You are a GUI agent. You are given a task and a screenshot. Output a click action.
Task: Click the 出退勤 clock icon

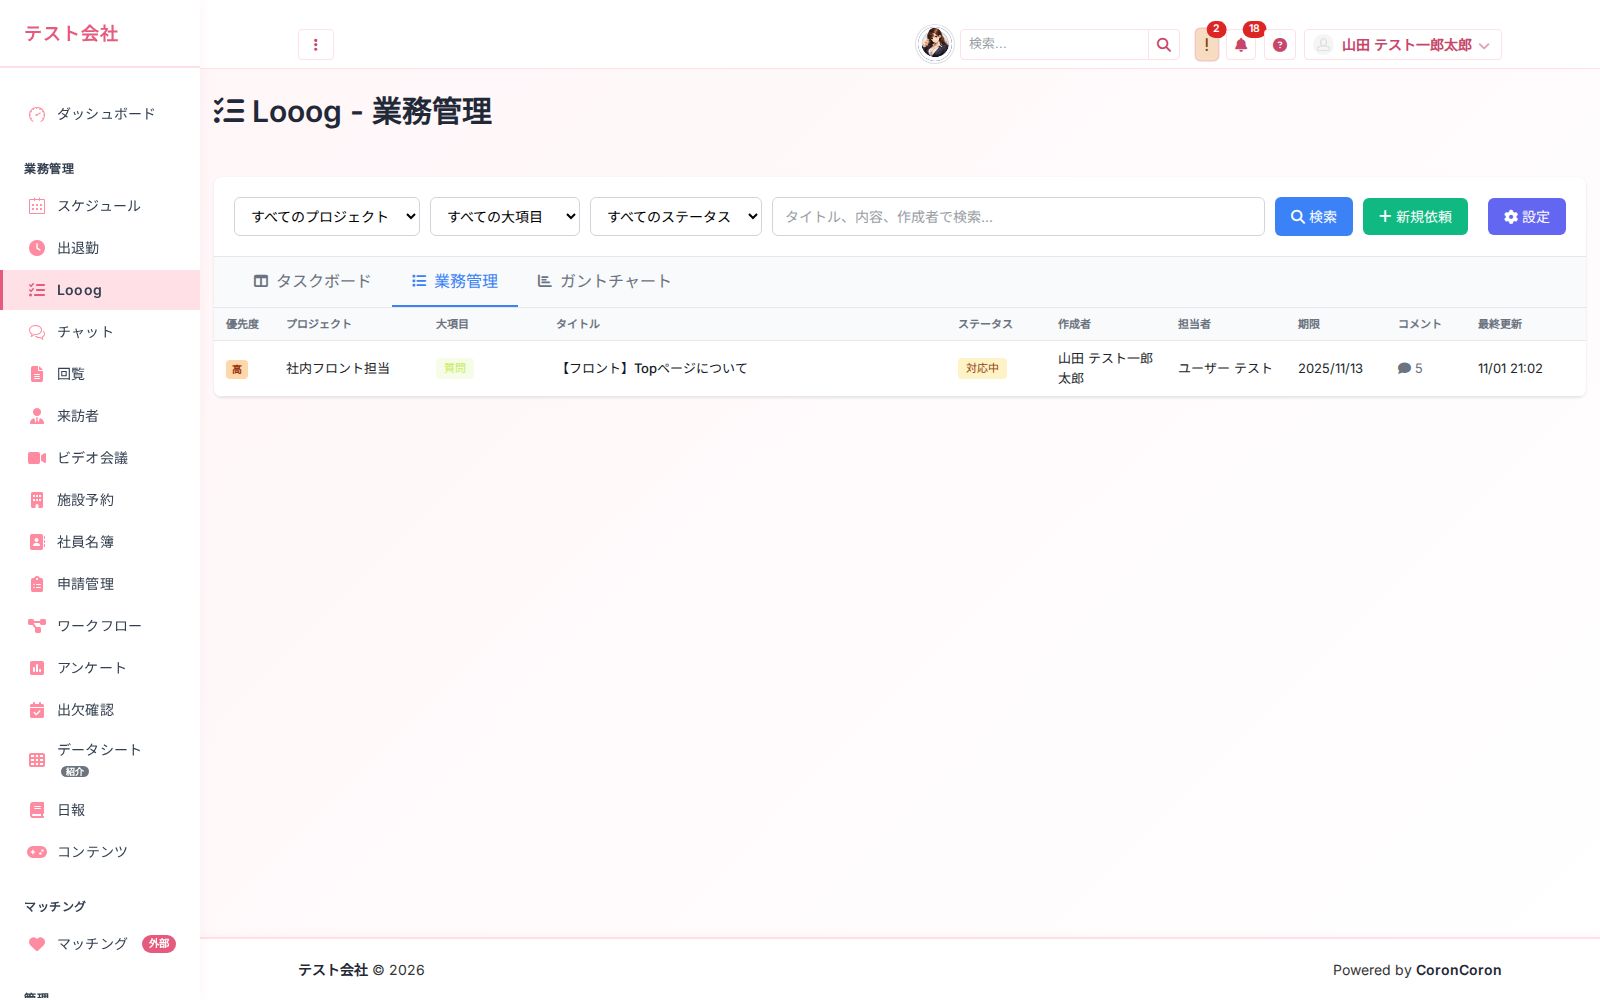(37, 248)
